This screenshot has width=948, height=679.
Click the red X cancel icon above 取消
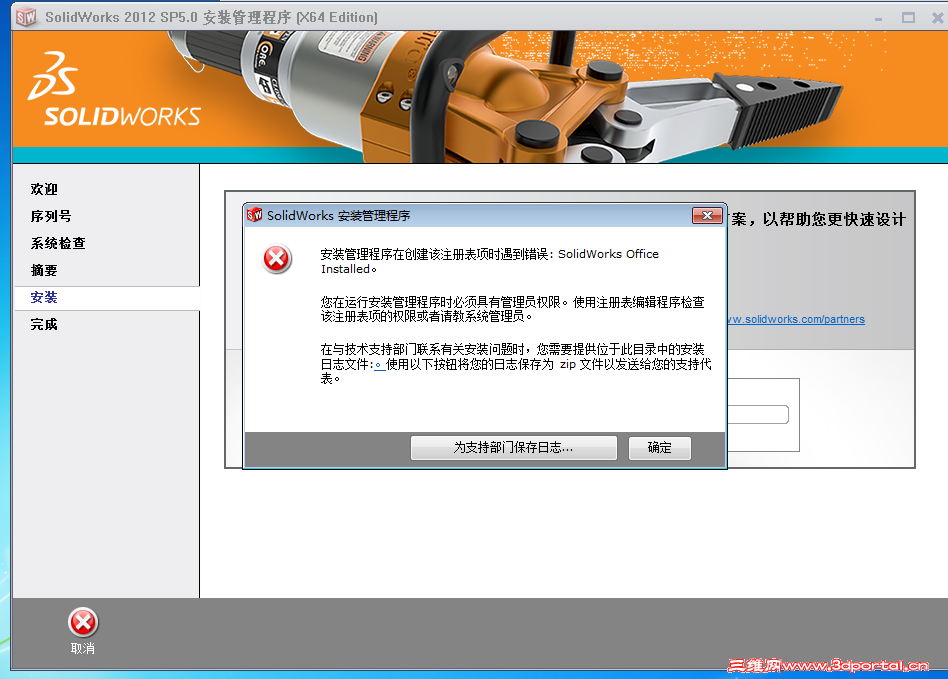click(83, 623)
